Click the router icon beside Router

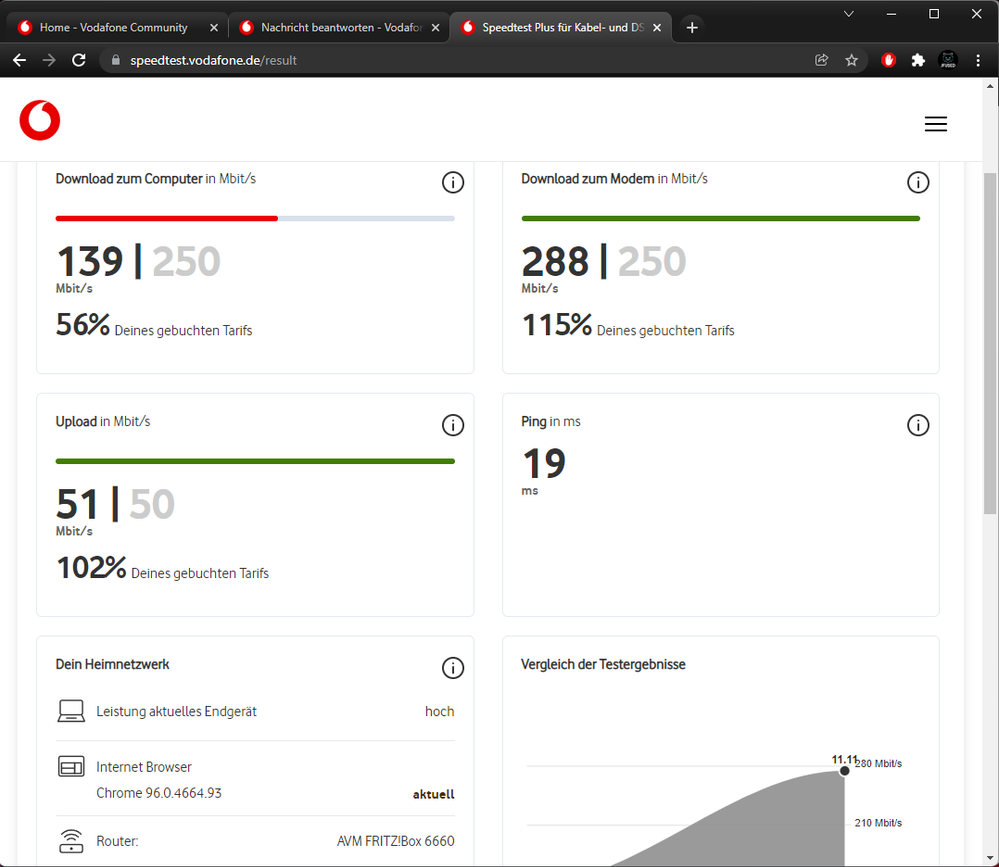click(71, 841)
